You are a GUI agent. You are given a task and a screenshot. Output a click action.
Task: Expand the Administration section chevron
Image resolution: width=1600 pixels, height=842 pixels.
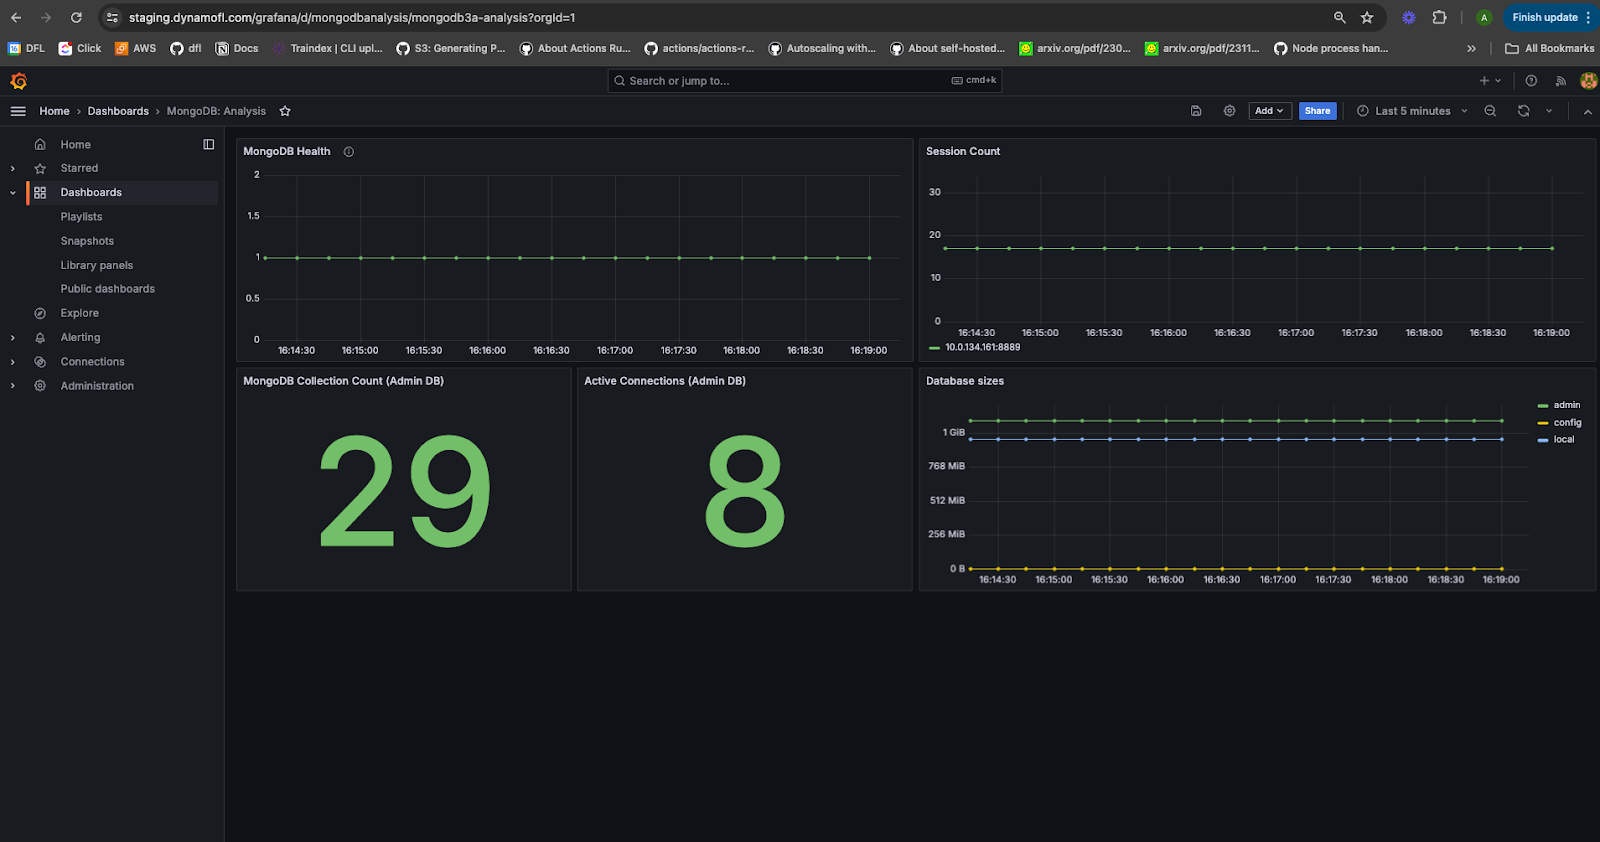coord(13,386)
